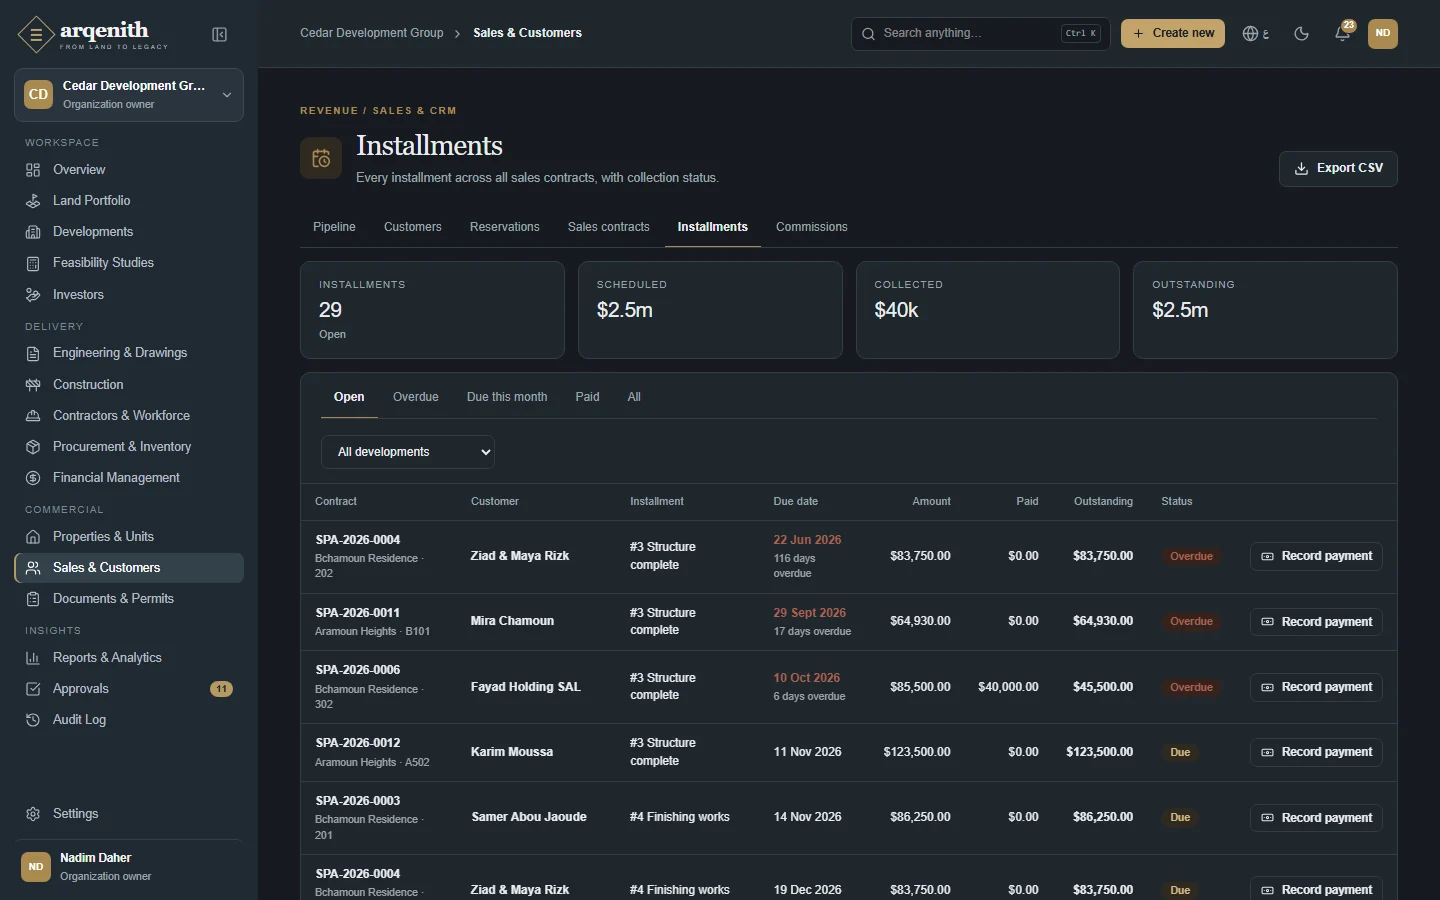Open Procurement & Inventory
Image resolution: width=1440 pixels, height=900 pixels.
click(129, 447)
